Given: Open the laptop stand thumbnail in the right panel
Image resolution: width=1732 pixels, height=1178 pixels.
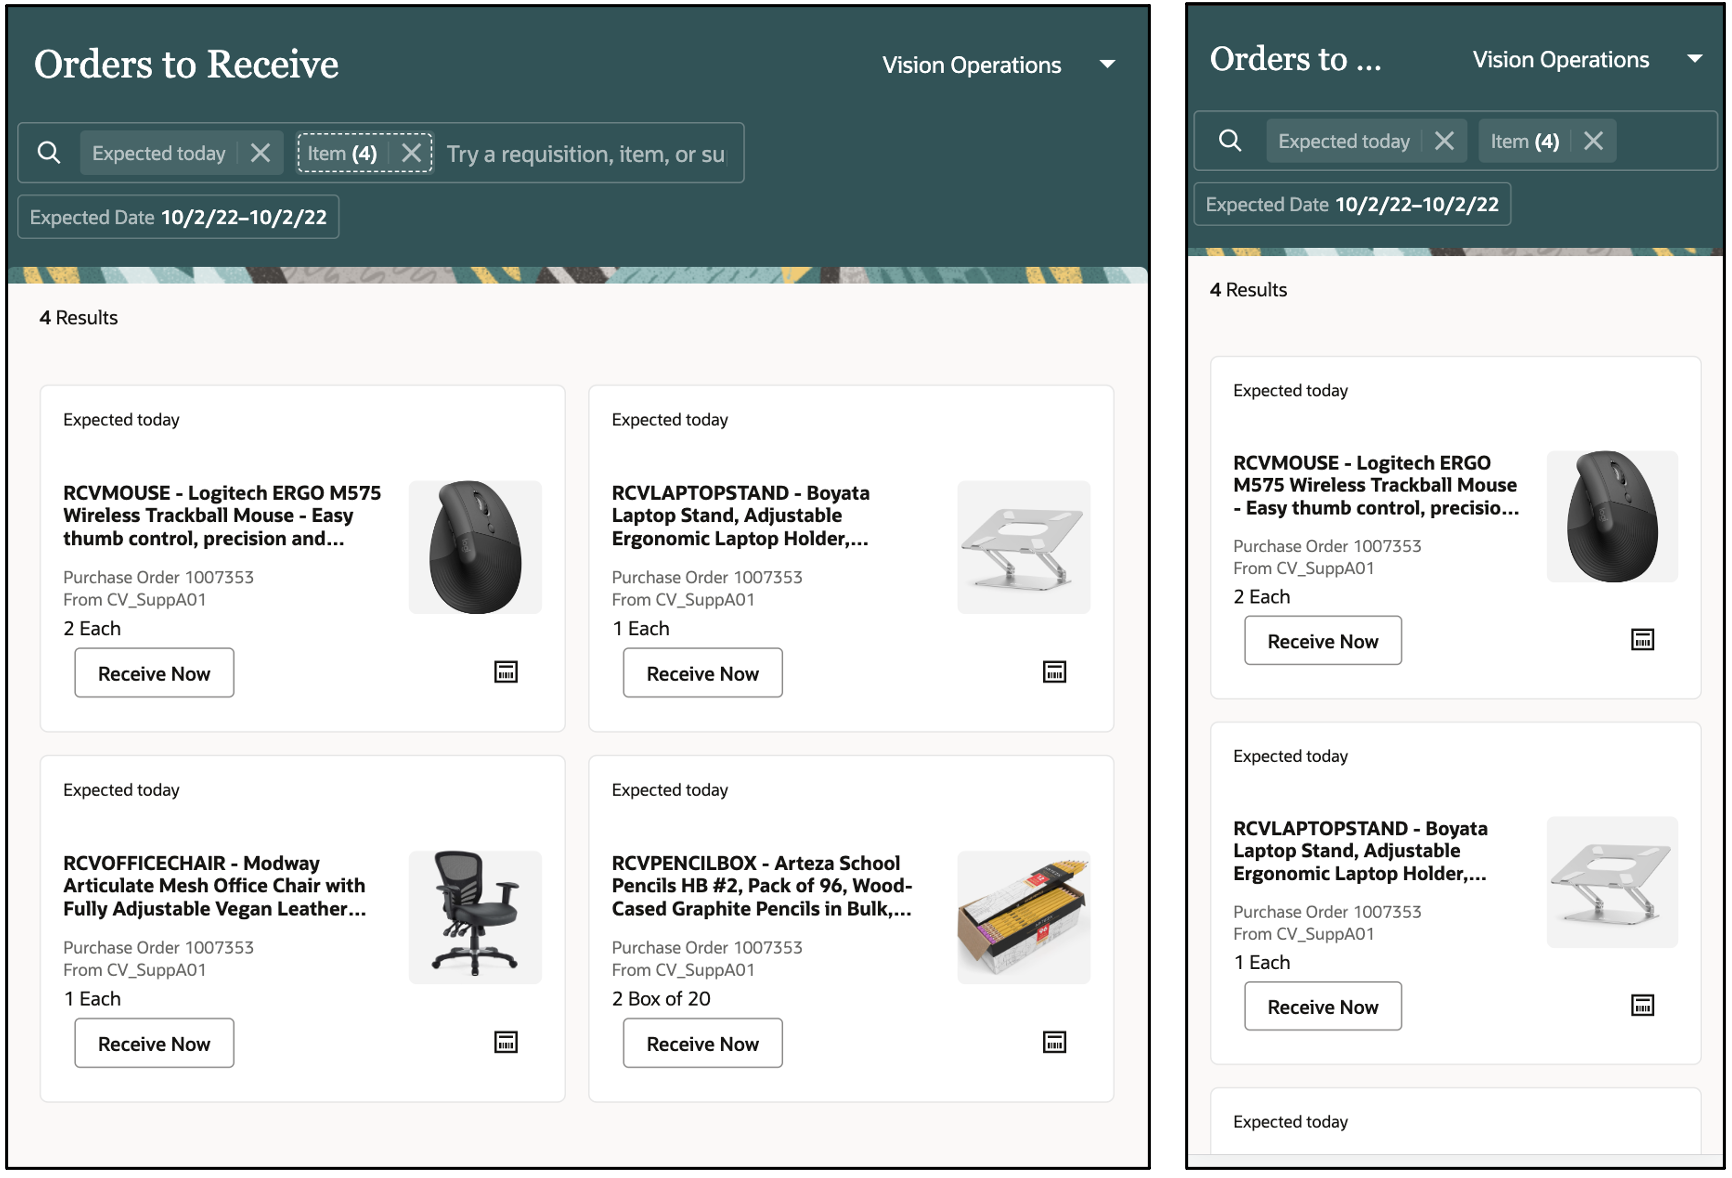Looking at the screenshot, I should click(x=1612, y=882).
